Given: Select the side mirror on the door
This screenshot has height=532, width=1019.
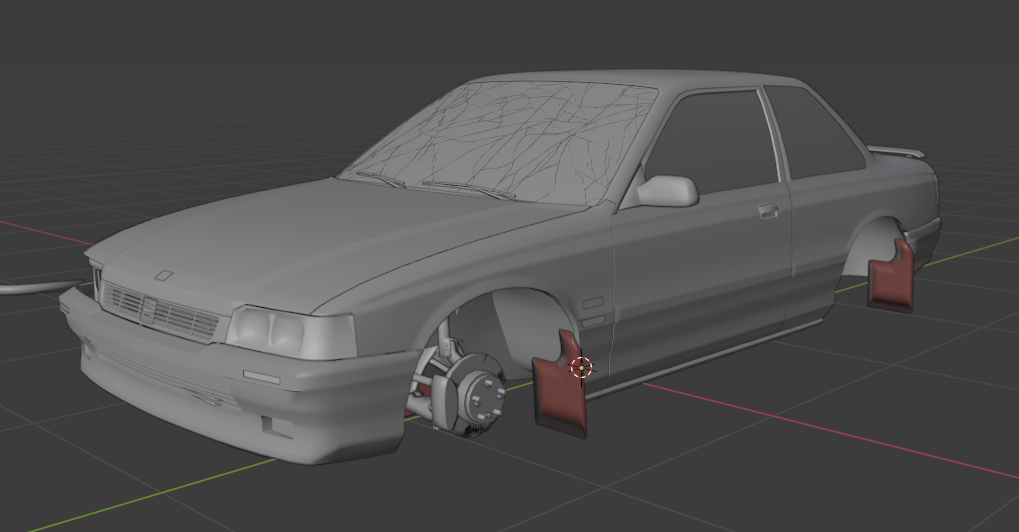Looking at the screenshot, I should (x=667, y=191).
